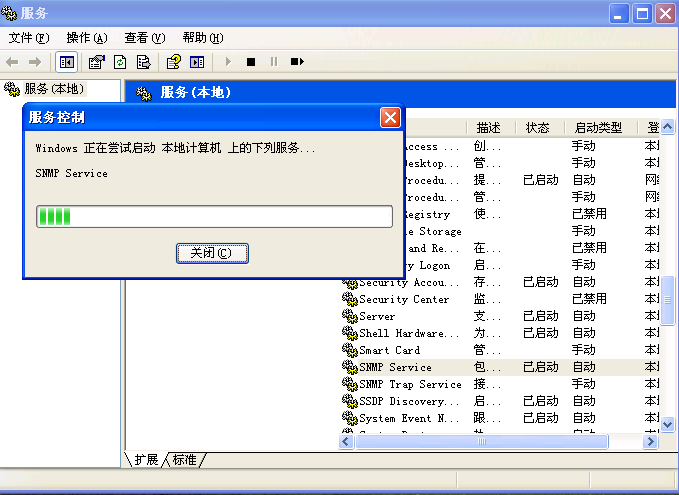The height and width of the screenshot is (495, 679).
Task: Sort by the 启动类型 column header
Action: click(x=601, y=128)
